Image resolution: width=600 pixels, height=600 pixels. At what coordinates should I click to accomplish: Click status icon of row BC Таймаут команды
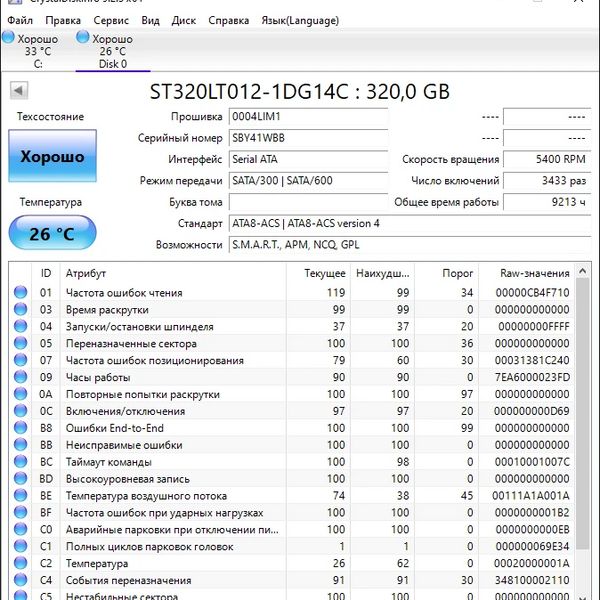click(x=21, y=461)
